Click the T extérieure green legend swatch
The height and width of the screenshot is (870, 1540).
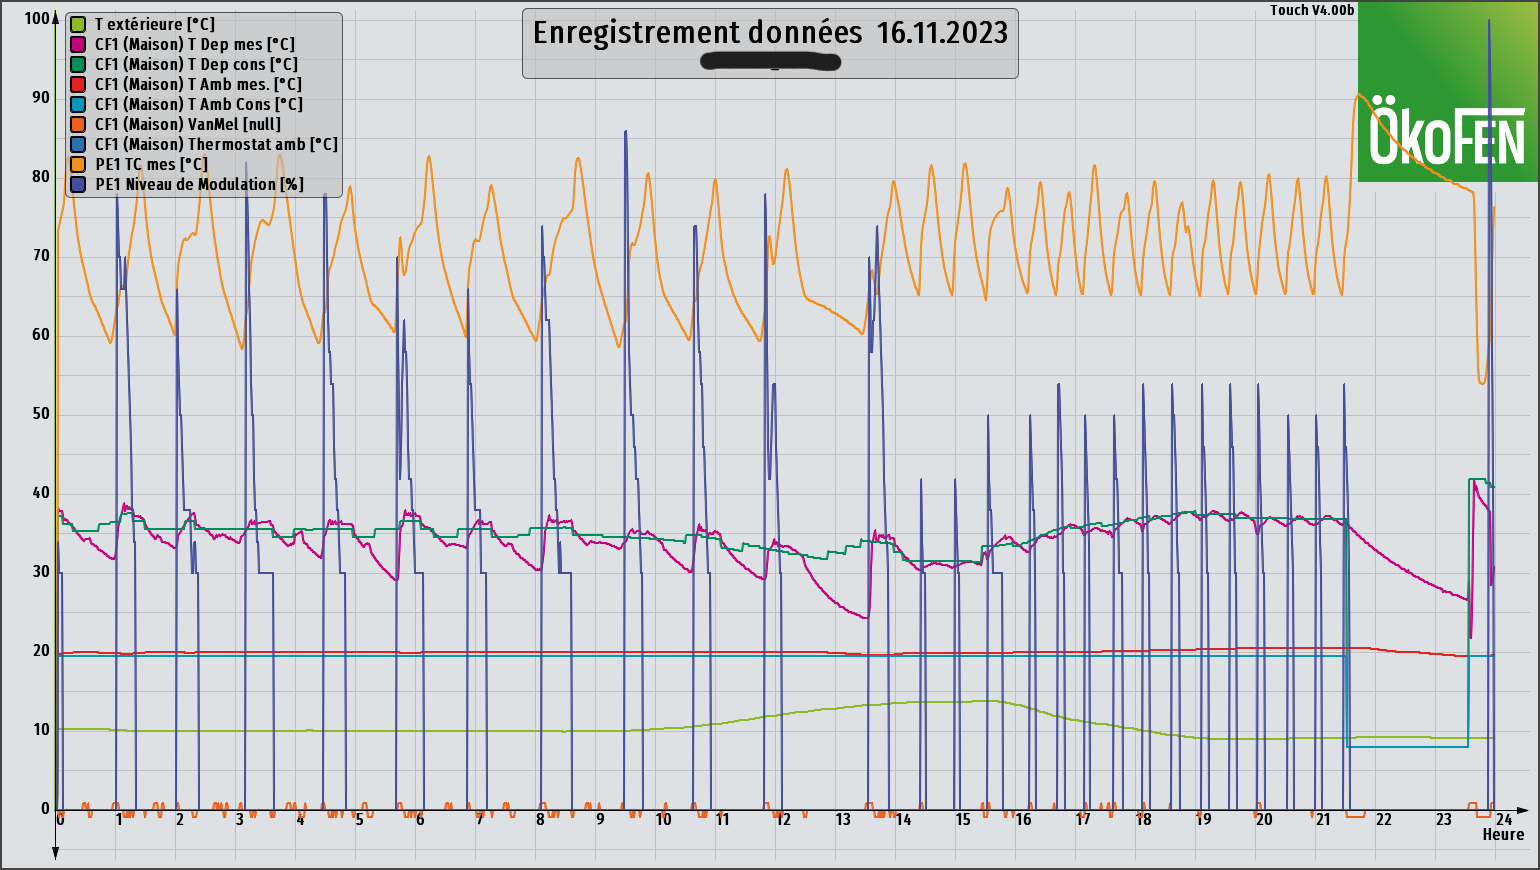[78, 24]
